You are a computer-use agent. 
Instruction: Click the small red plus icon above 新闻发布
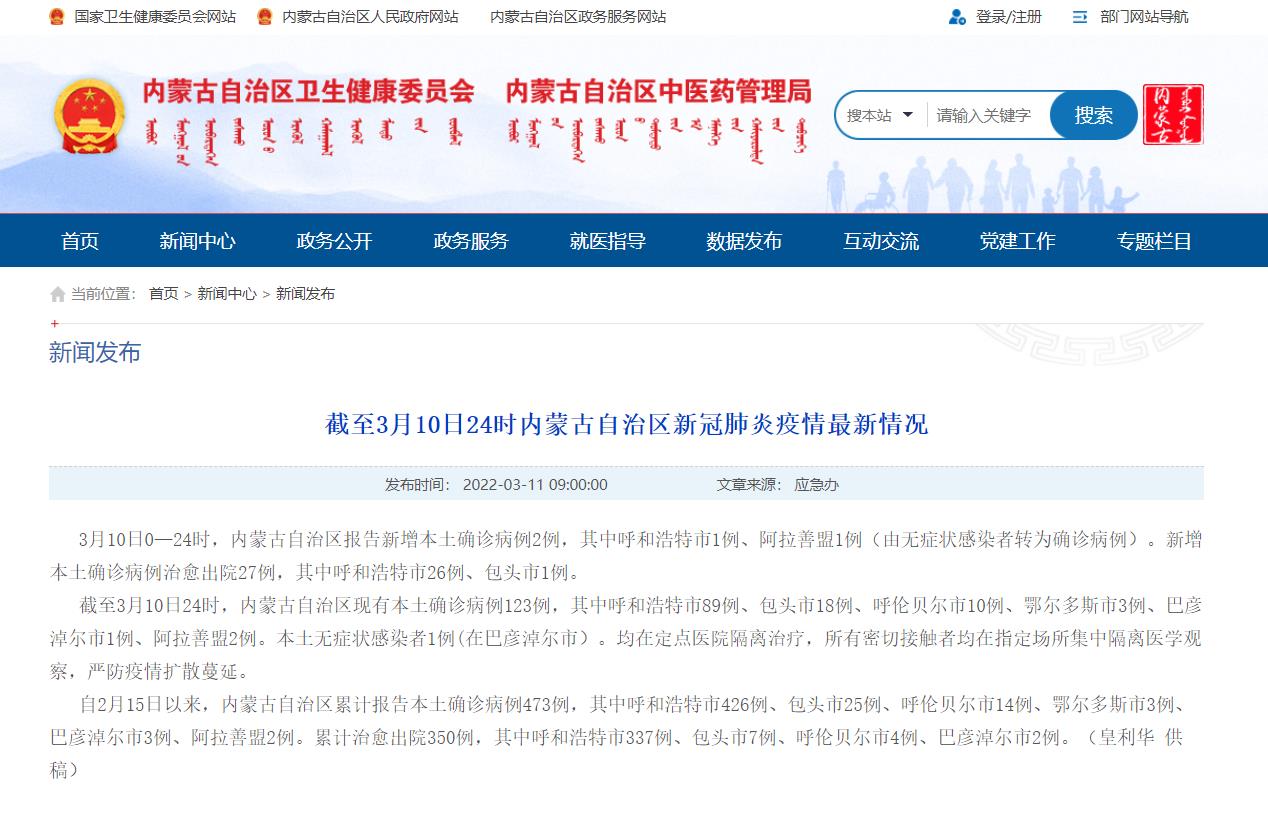[x=55, y=324]
